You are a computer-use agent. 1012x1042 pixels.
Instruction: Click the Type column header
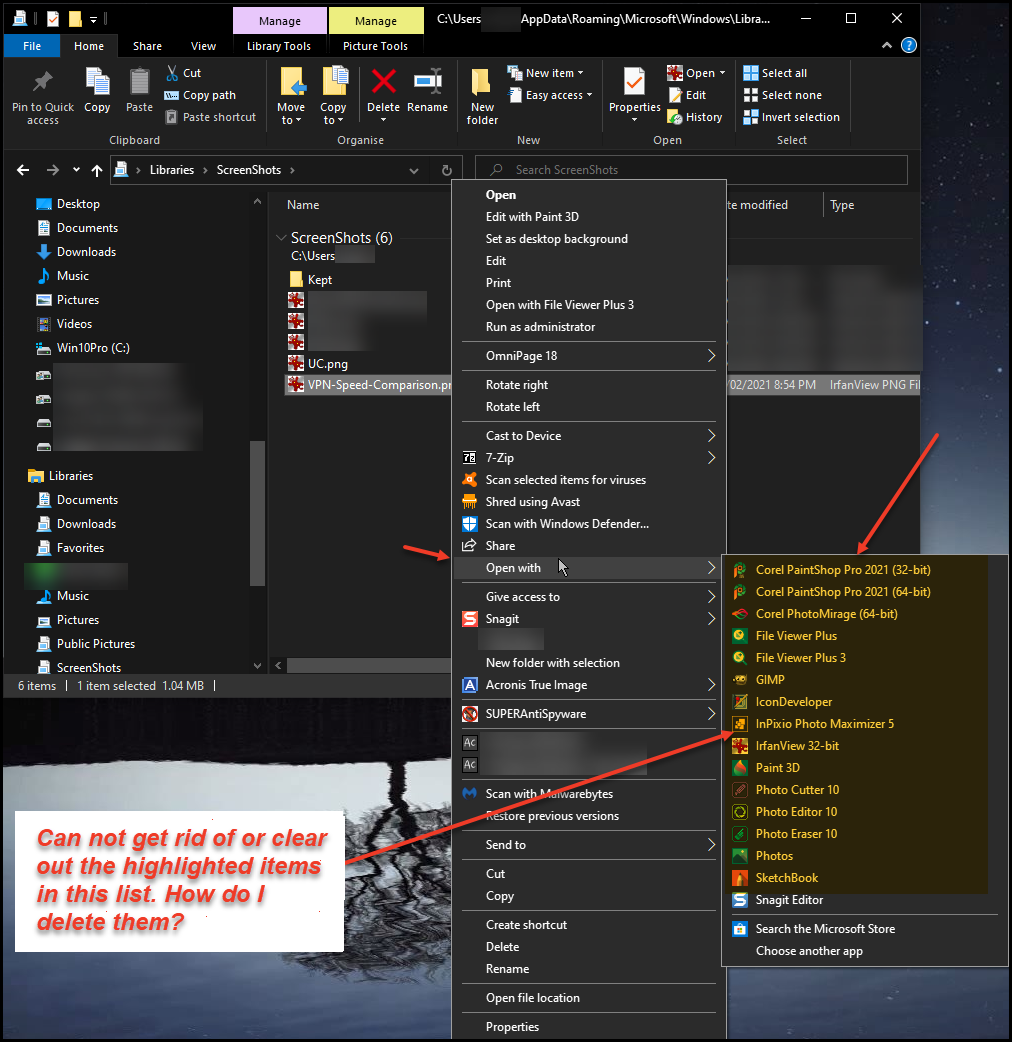(x=841, y=205)
